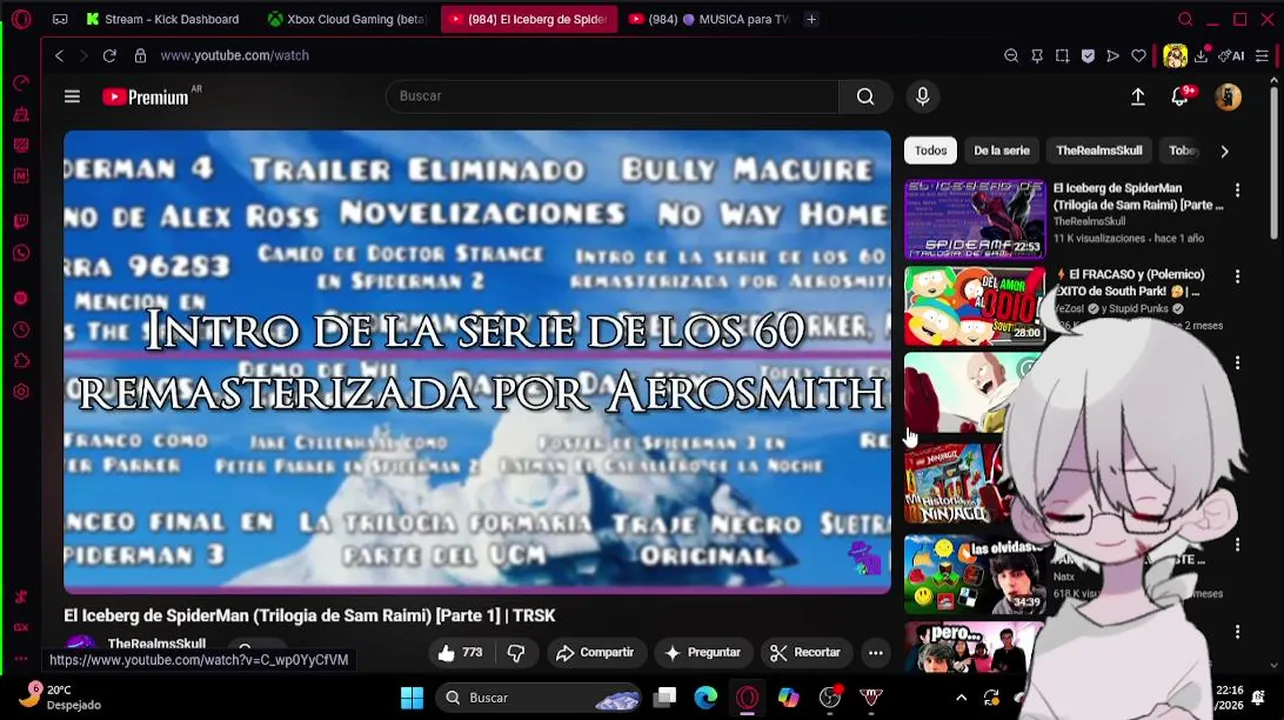
Task: Reload the current page
Action: 109,56
